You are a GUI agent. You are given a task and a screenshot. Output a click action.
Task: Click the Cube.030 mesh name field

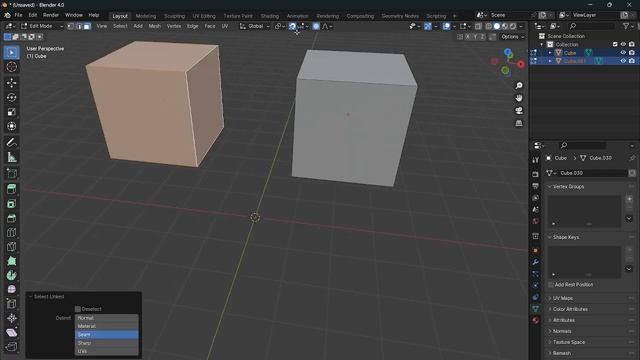(591, 173)
